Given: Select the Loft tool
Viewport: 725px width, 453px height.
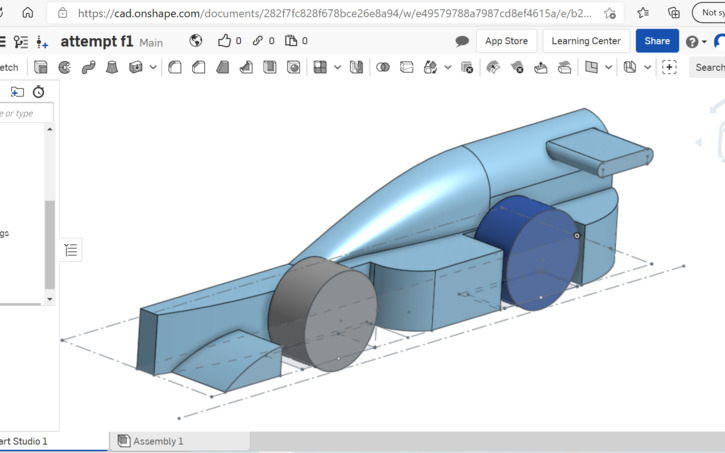Looking at the screenshot, I should (112, 67).
